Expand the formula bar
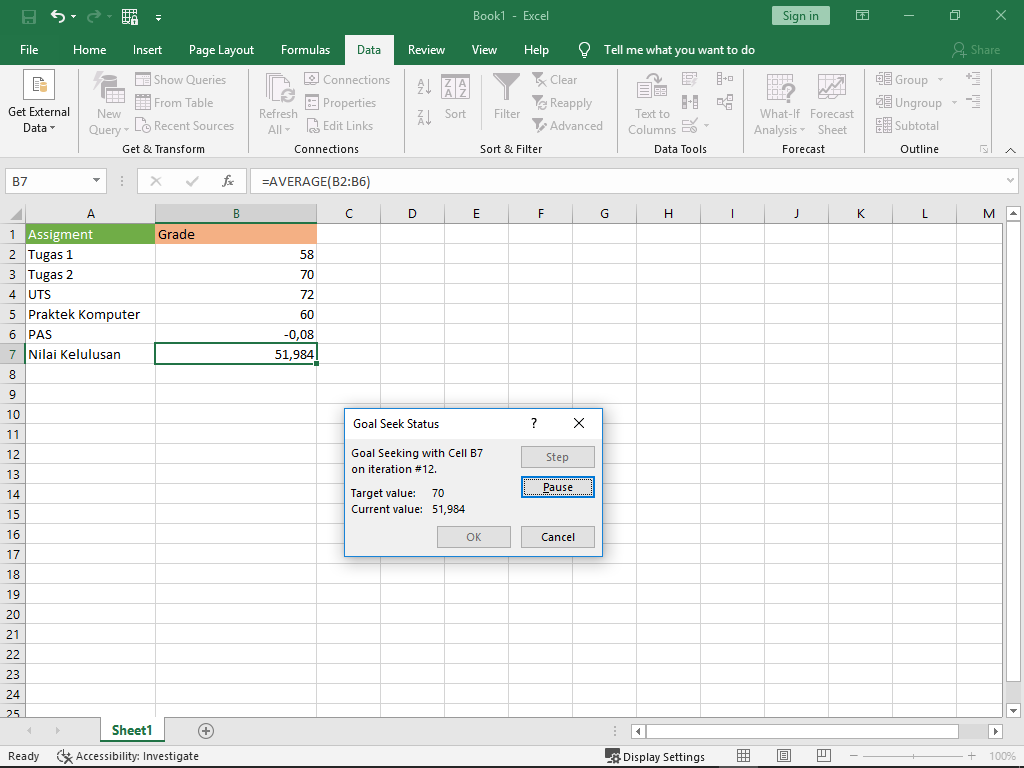The height and width of the screenshot is (768, 1024). click(1010, 181)
